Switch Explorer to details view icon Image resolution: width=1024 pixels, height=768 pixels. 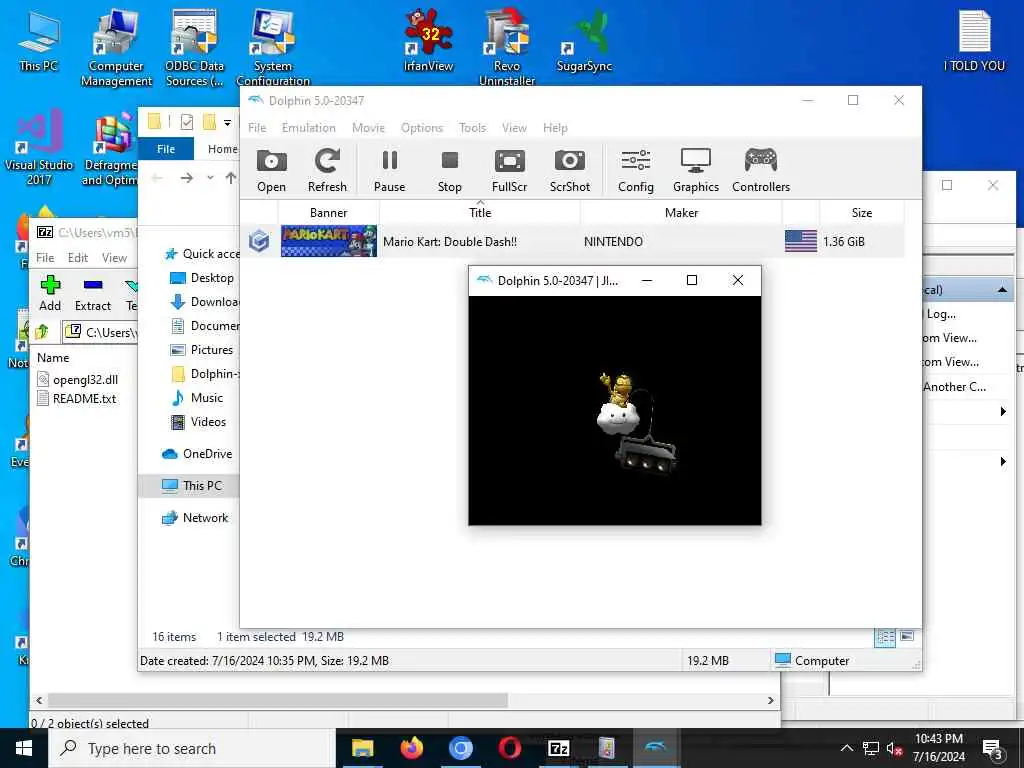pyautogui.click(x=886, y=637)
